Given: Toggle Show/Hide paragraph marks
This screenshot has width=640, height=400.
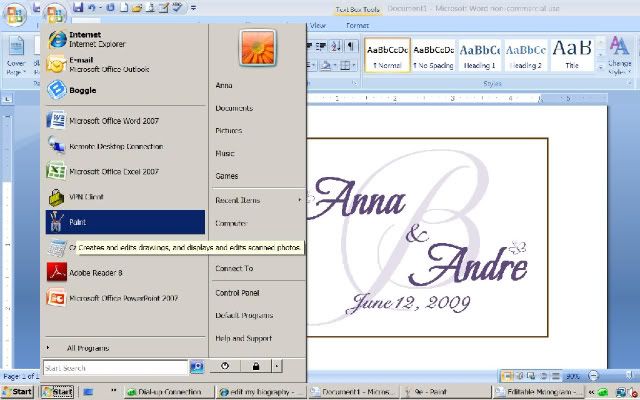Looking at the screenshot, I should pos(351,46).
